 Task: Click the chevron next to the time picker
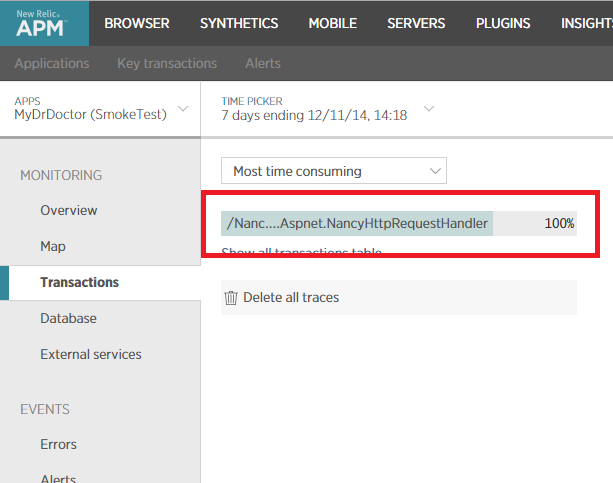click(429, 108)
